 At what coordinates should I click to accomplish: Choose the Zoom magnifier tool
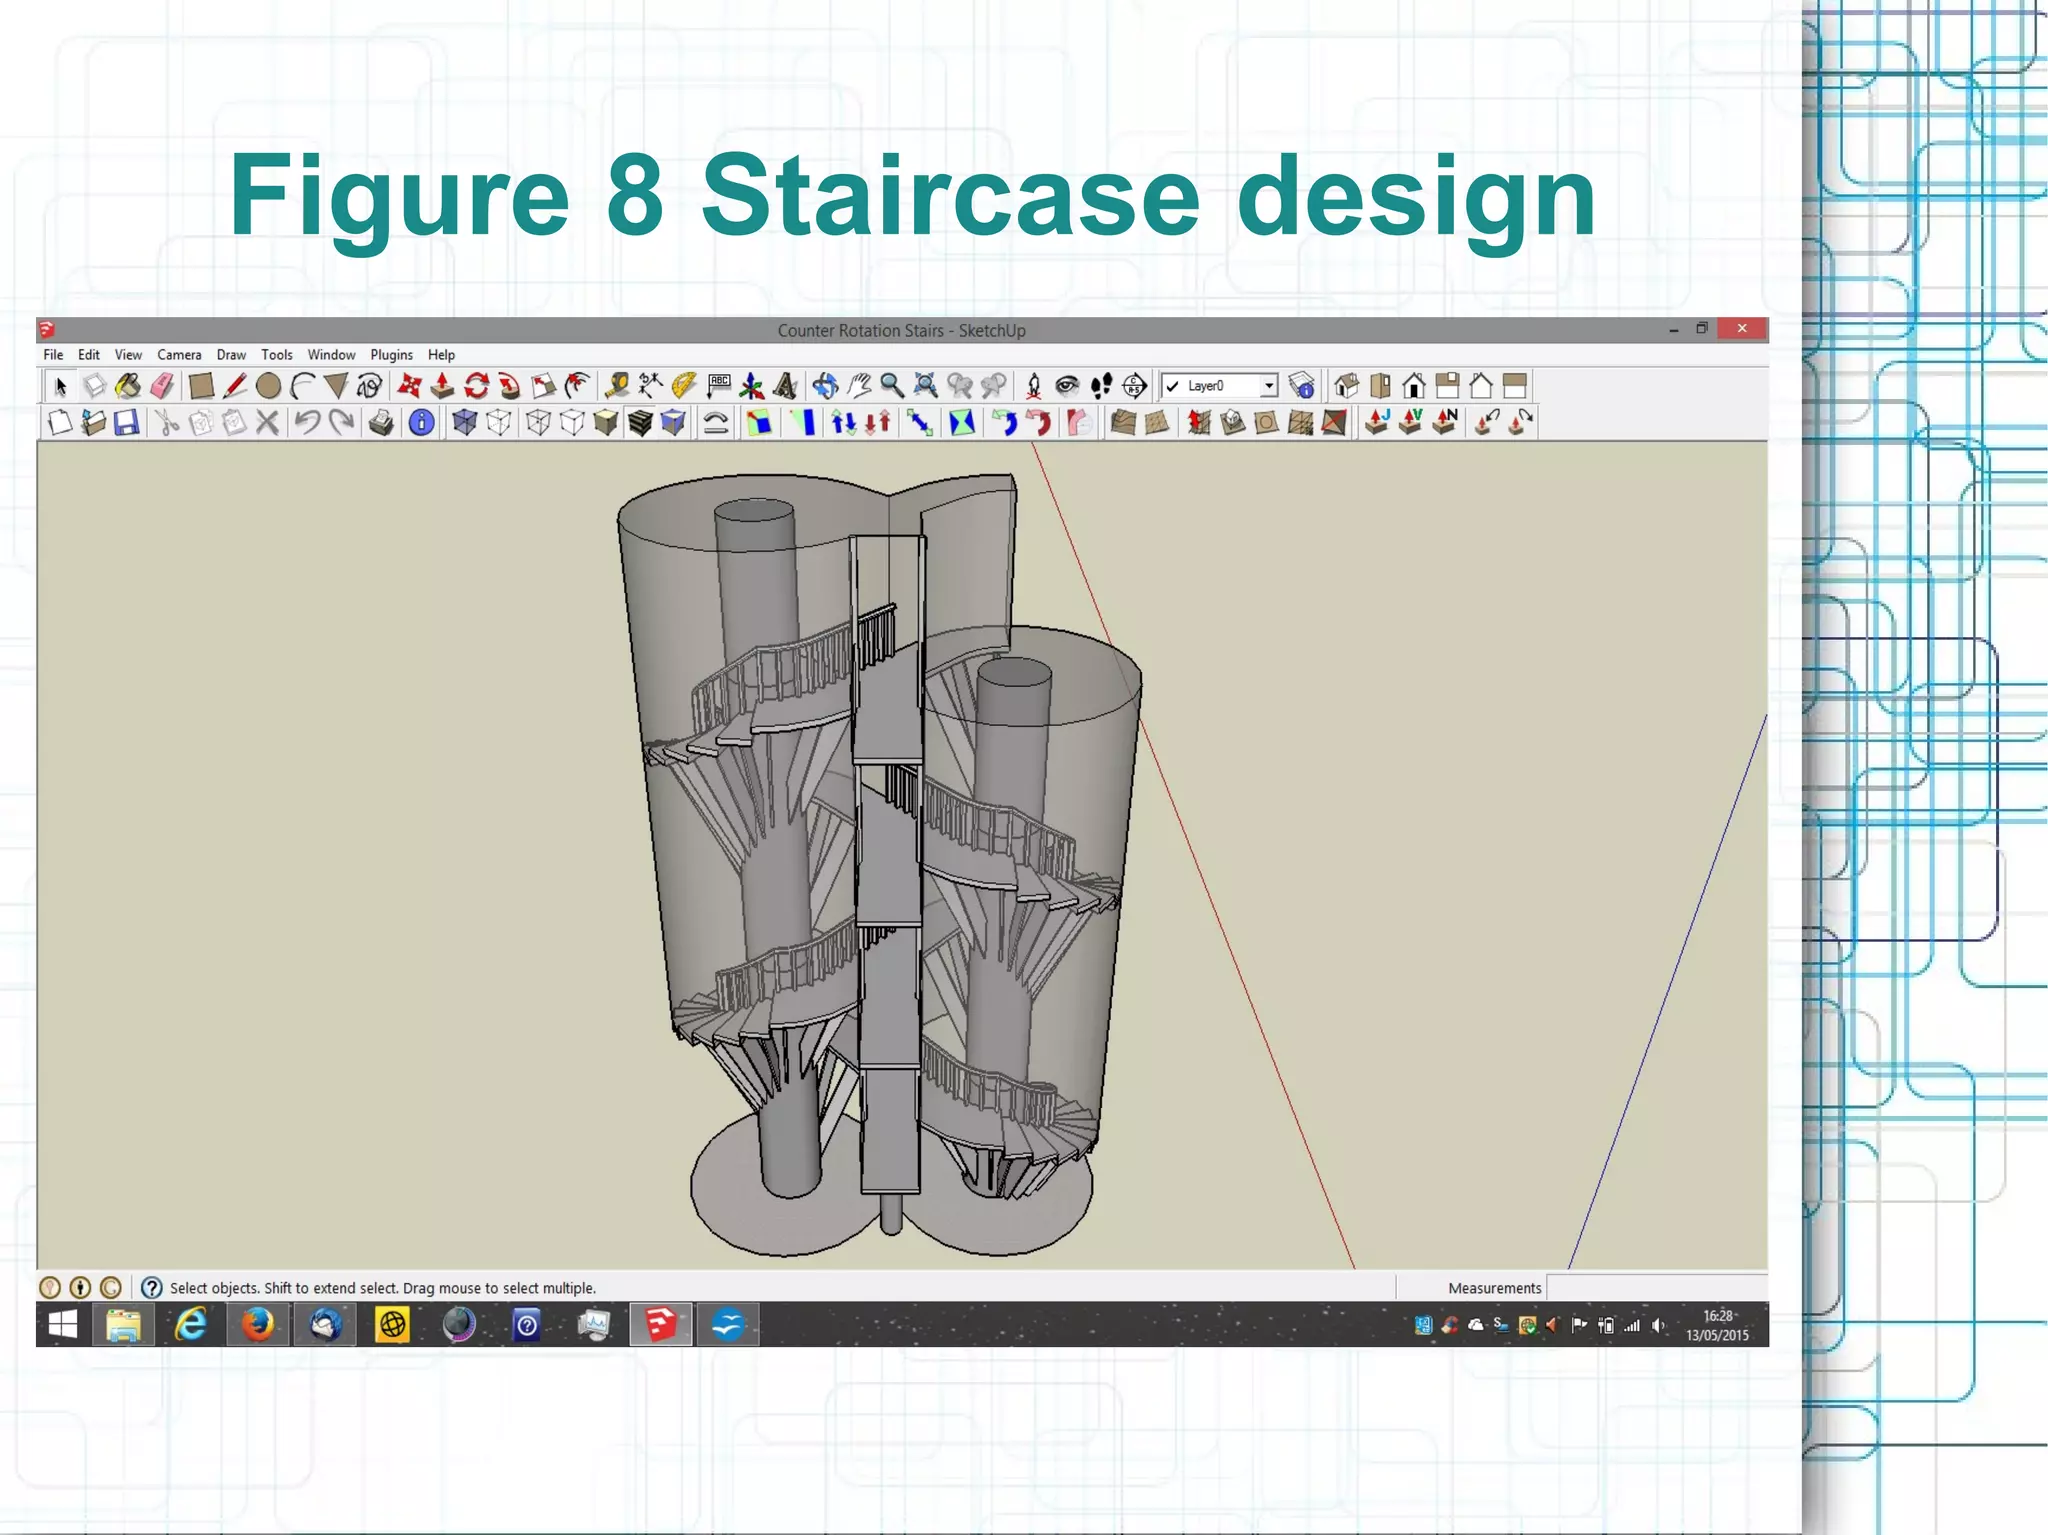click(892, 386)
